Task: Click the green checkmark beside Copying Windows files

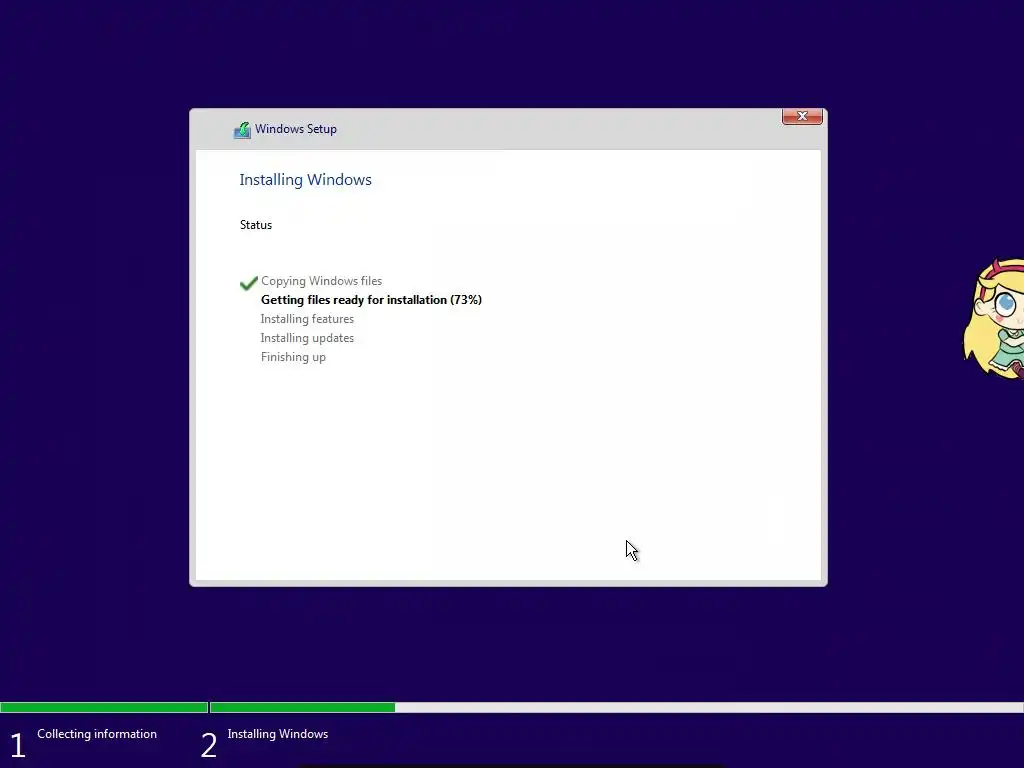Action: coord(249,283)
